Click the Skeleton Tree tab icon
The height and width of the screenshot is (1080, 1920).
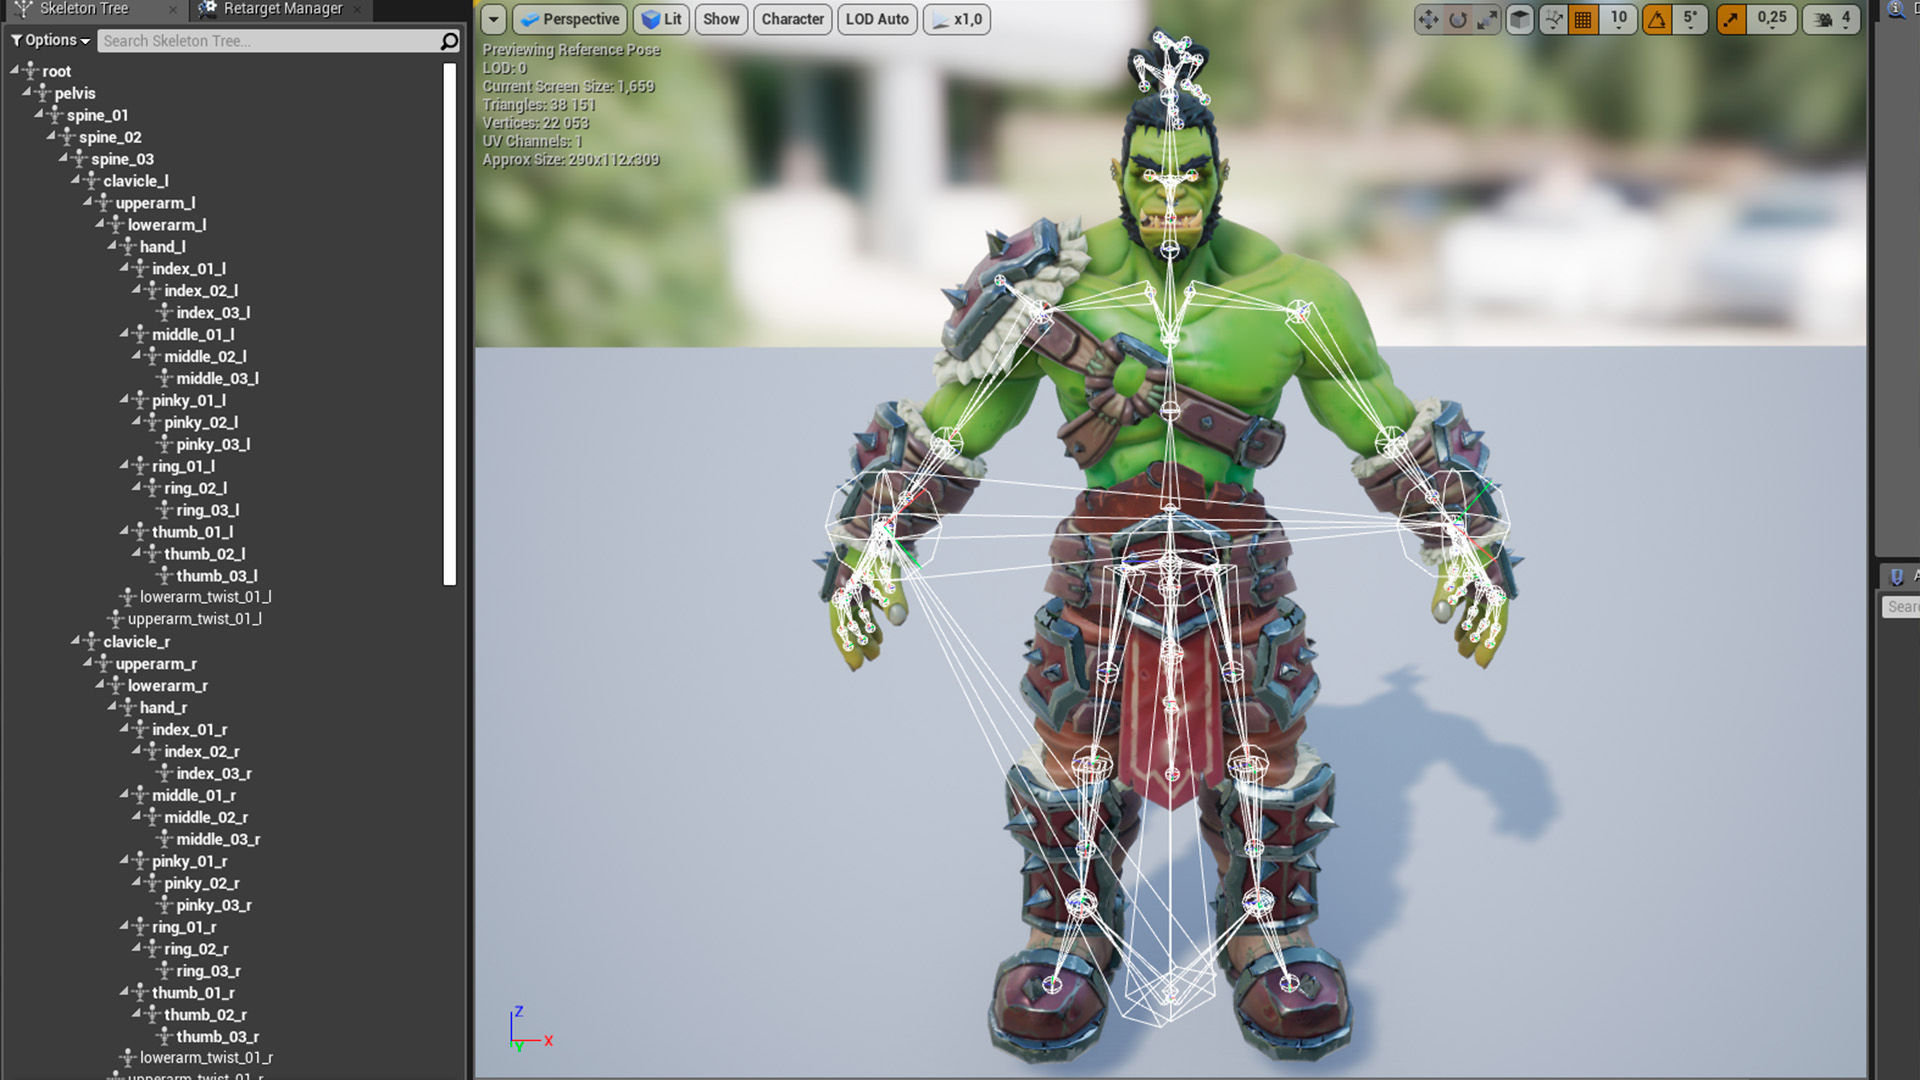[x=24, y=9]
